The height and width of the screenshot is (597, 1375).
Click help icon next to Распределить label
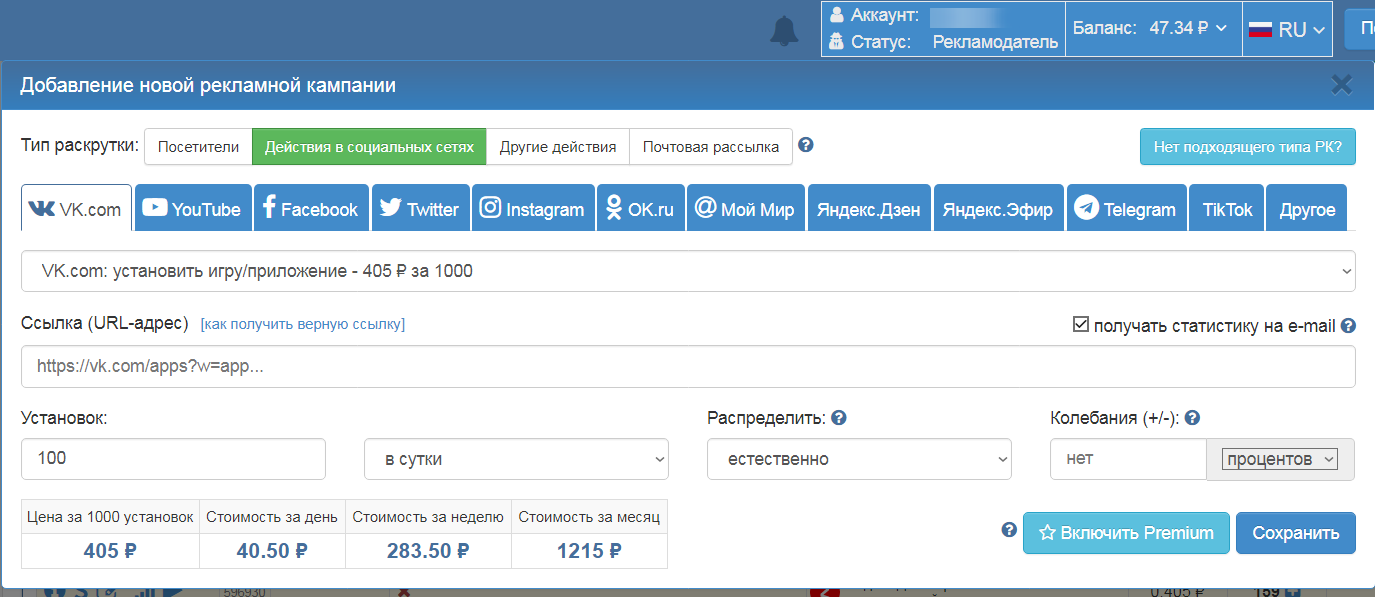coord(839,418)
